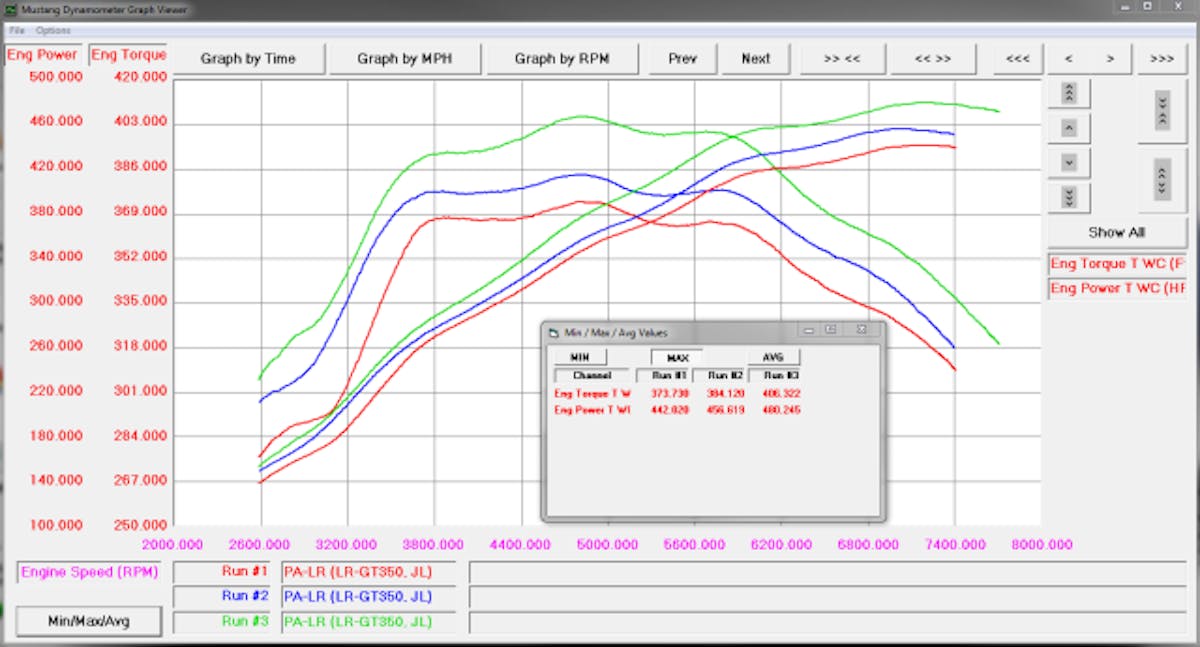Select the MAX toggle in values window
This screenshot has height=647, width=1200.
pyautogui.click(x=677, y=357)
